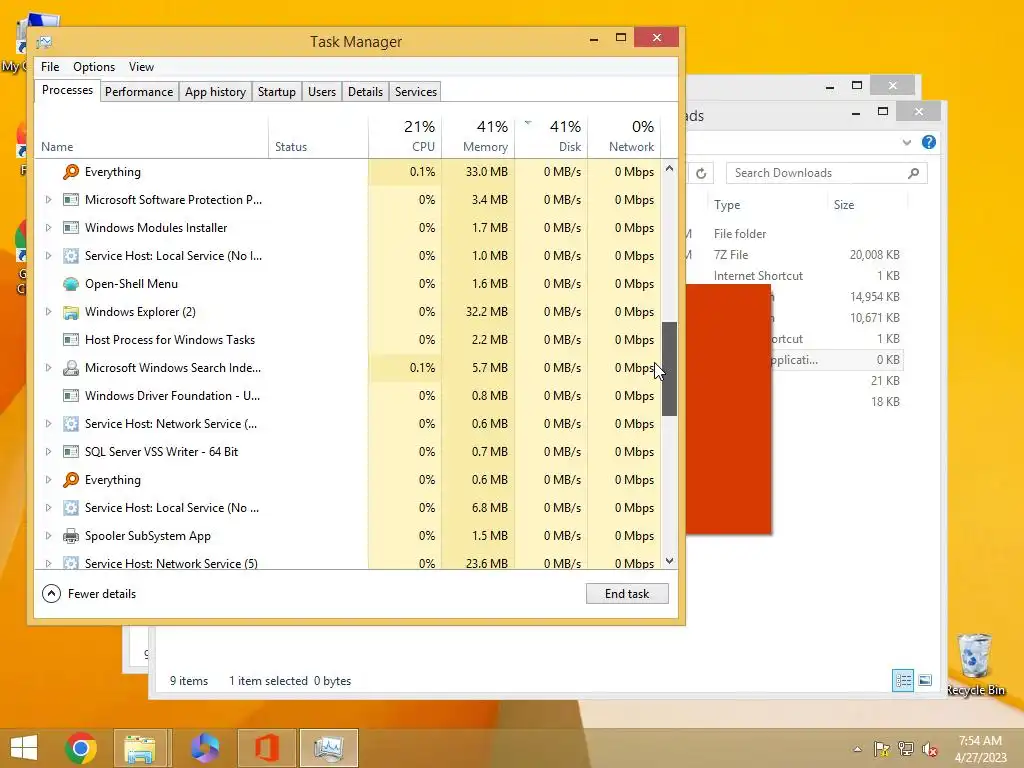Switch to the Performance tab

pyautogui.click(x=139, y=91)
